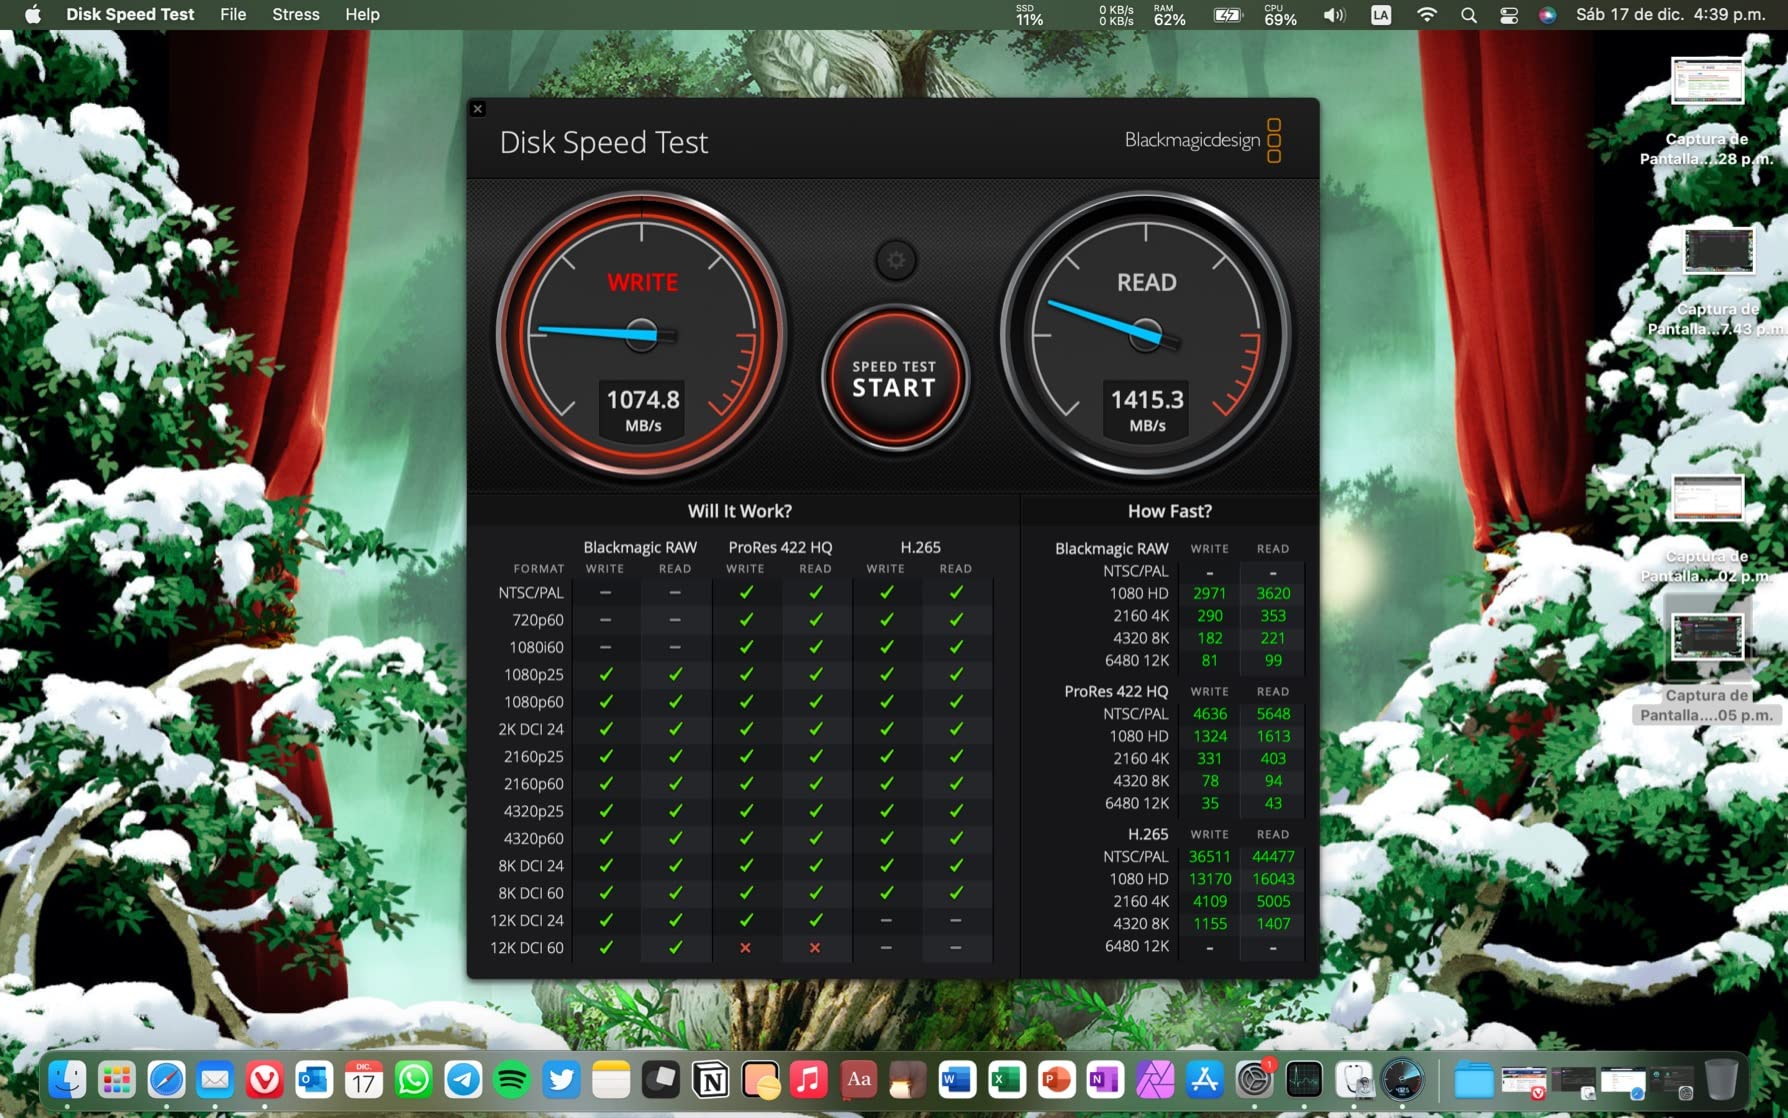This screenshot has height=1118, width=1788.
Task: Open Activity Monitor from the dock
Action: pyautogui.click(x=1304, y=1080)
